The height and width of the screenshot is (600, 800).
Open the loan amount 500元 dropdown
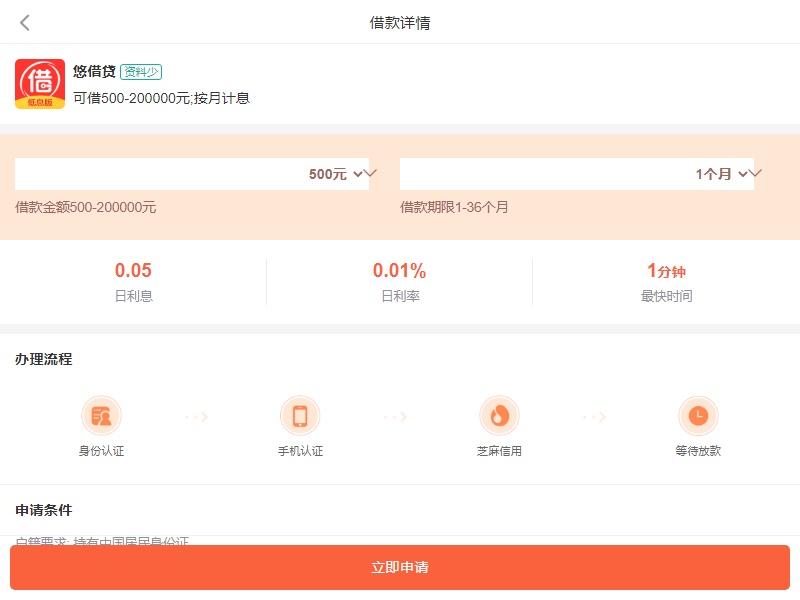(190, 174)
